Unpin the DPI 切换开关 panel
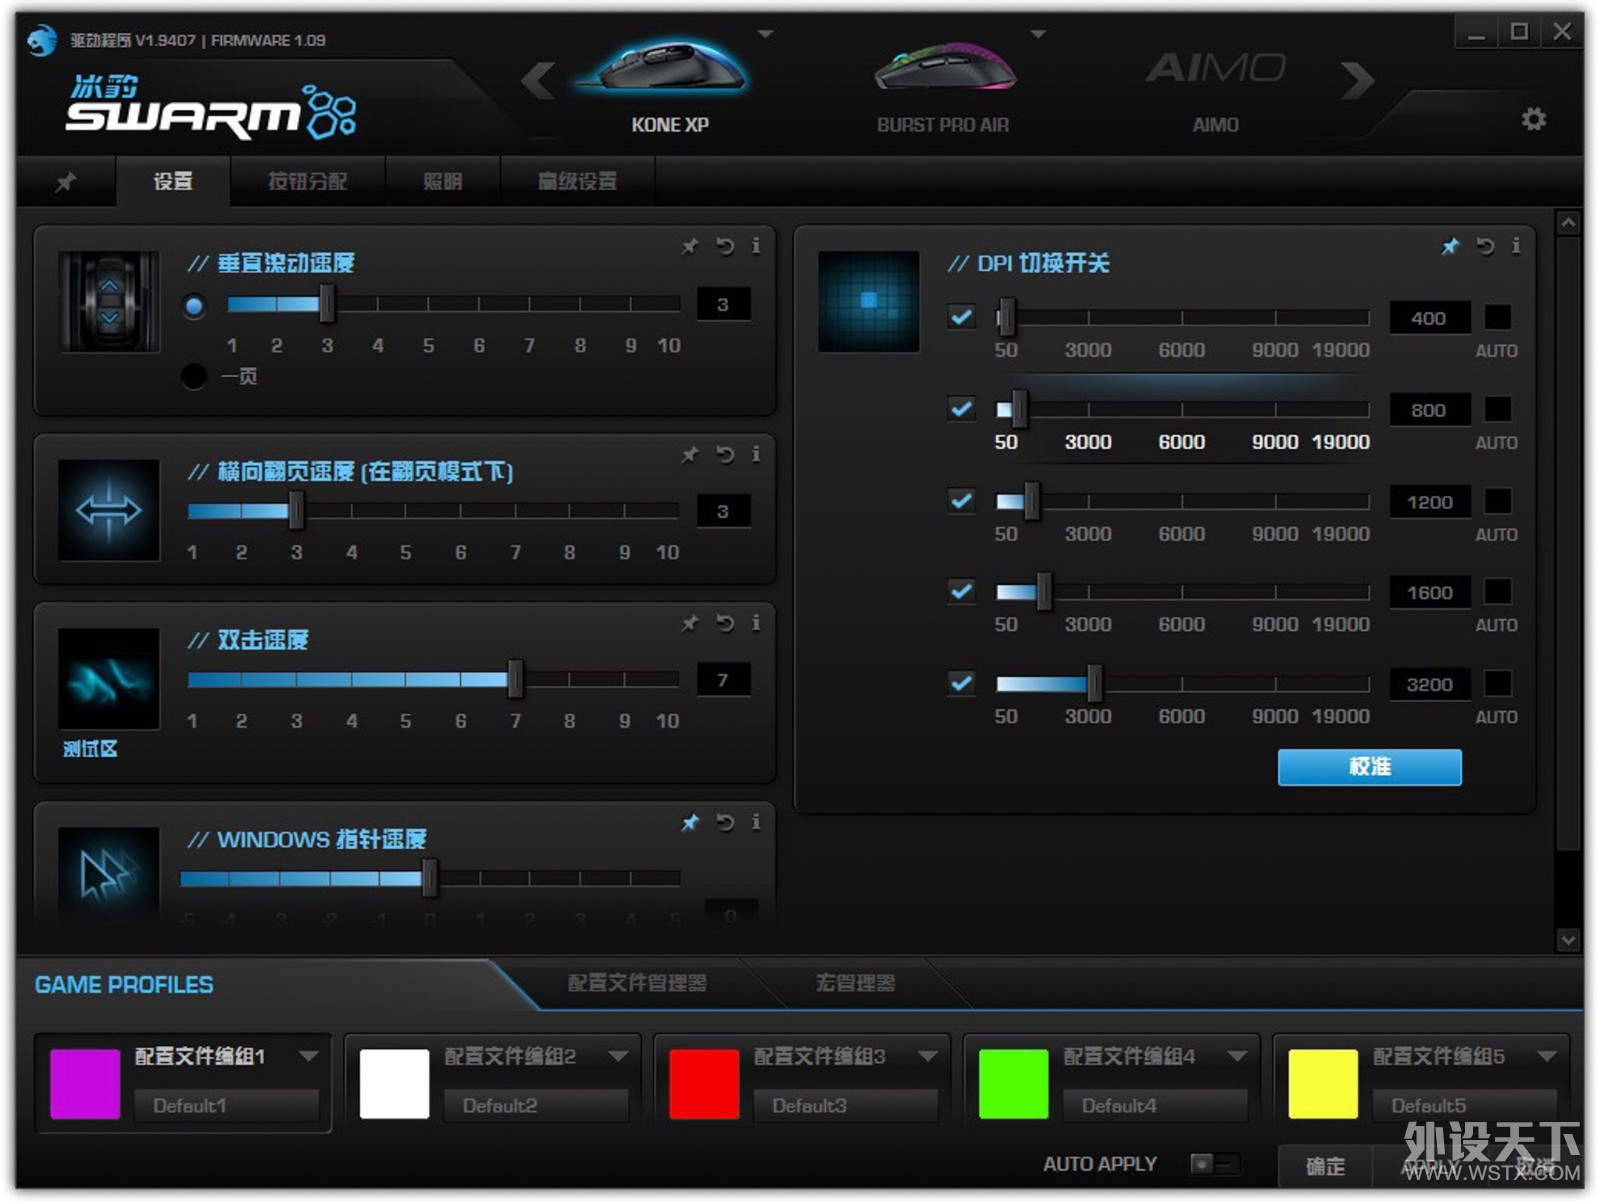 (1450, 246)
